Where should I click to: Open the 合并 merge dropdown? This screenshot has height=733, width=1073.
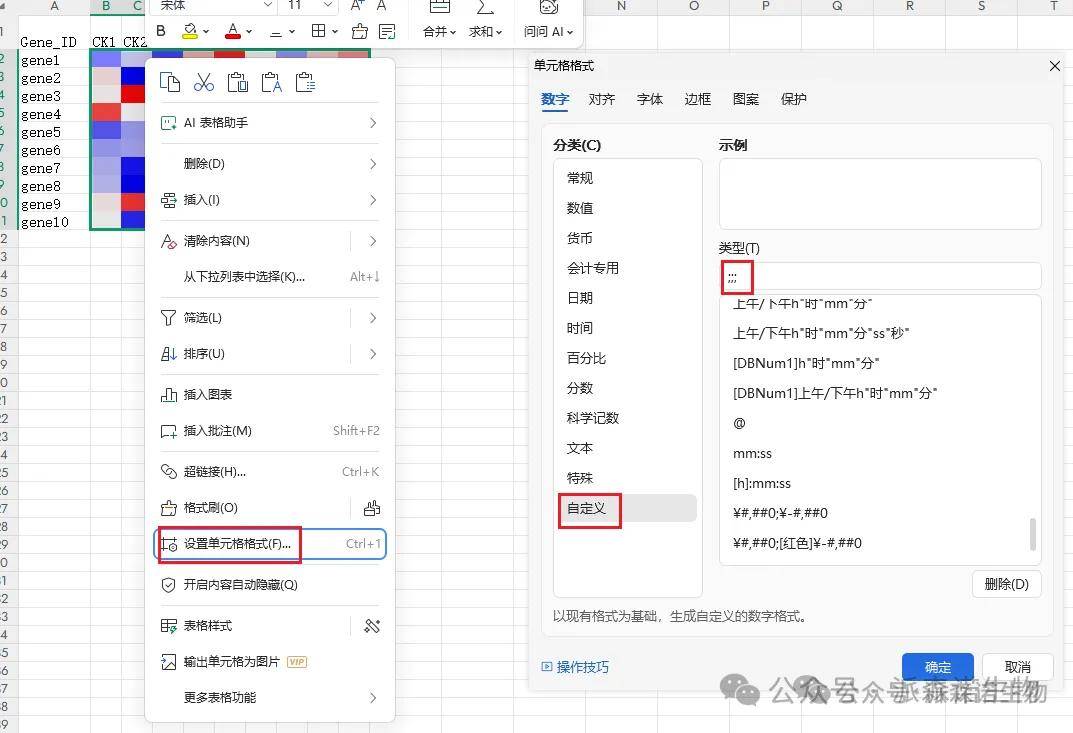pos(439,32)
